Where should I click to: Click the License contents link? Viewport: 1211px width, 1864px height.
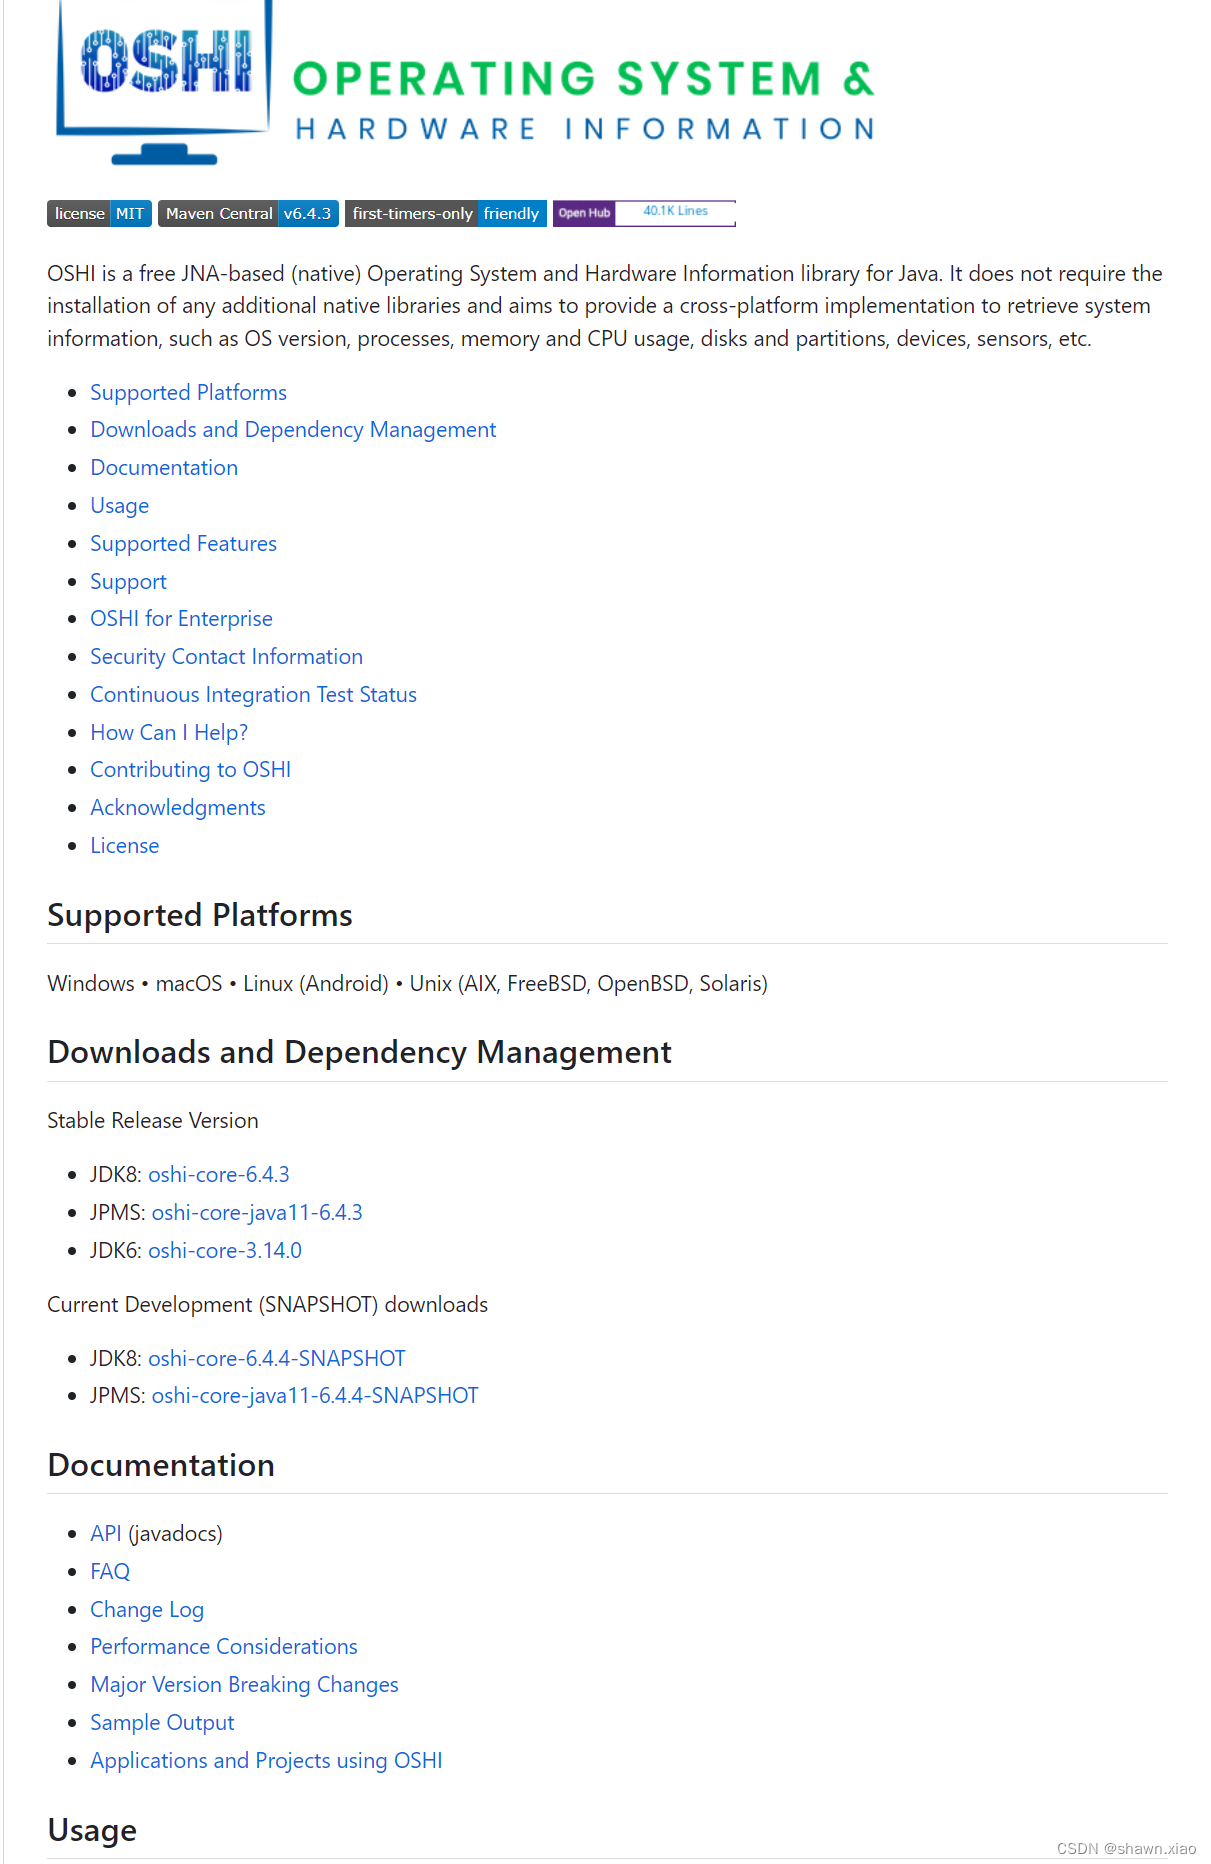[124, 846]
